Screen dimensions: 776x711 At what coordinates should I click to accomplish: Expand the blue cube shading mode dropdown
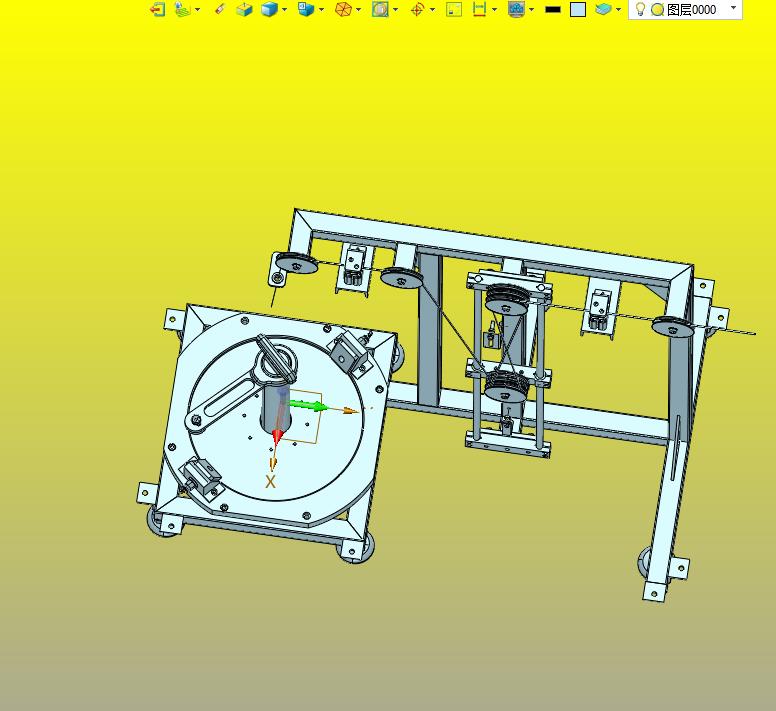284,9
